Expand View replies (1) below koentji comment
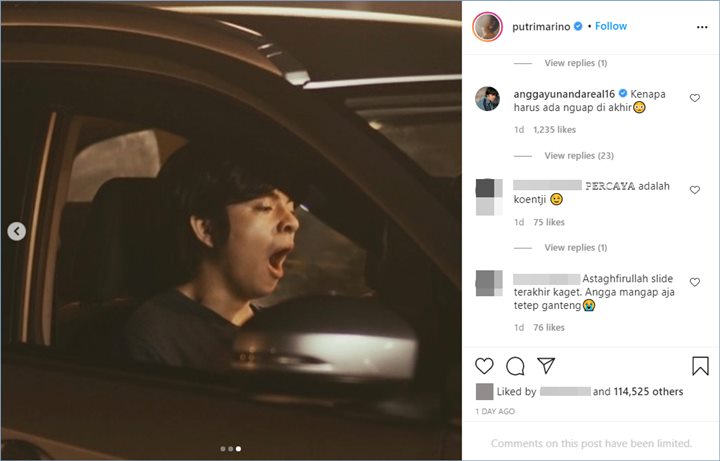Viewport: 720px width, 461px height. point(575,248)
